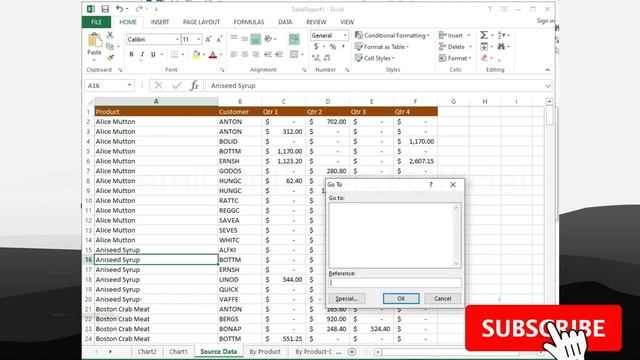This screenshot has height=360, width=640.
Task: Collapse the ribbon chevron
Action: [547, 70]
